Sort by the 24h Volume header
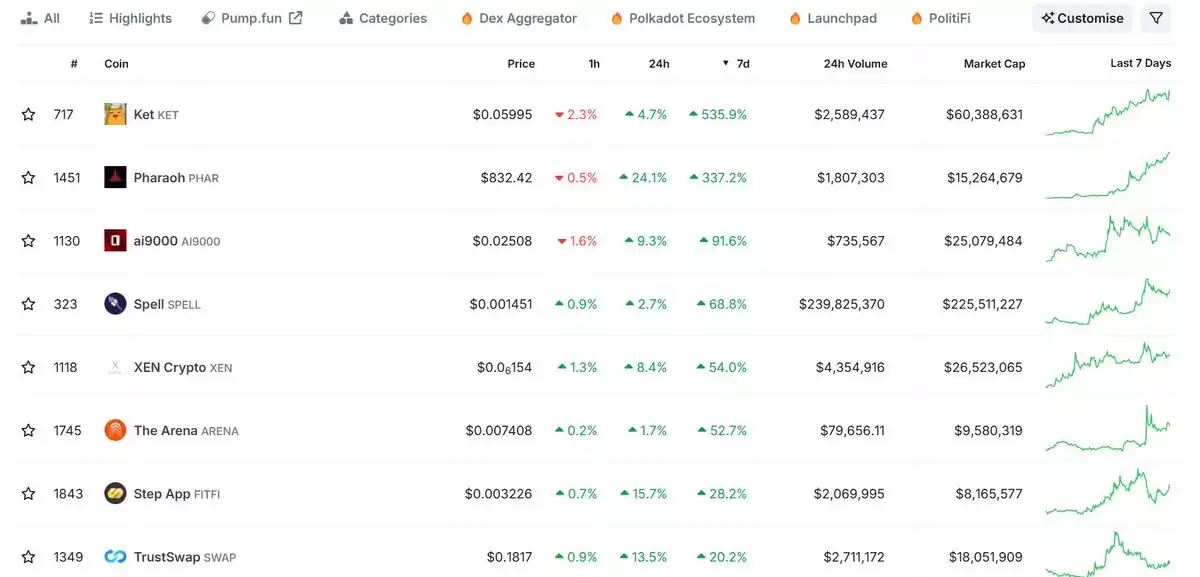The height and width of the screenshot is (577, 1200). tap(855, 64)
